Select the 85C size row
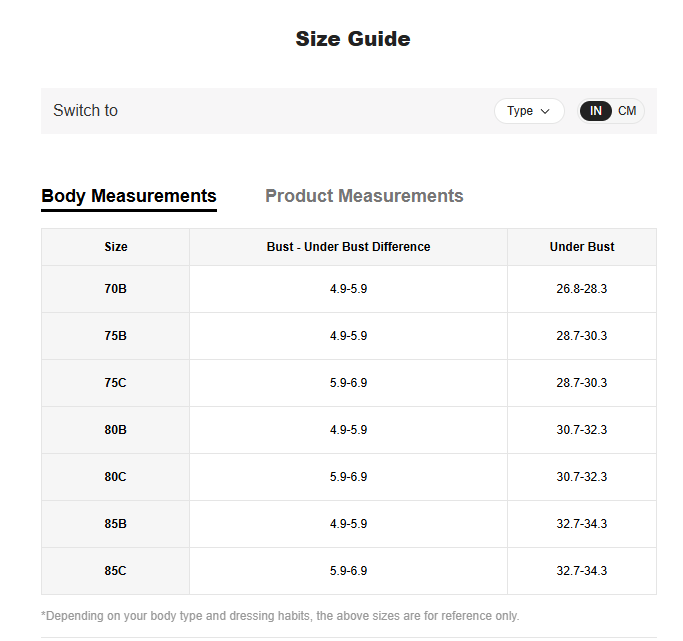The height and width of the screenshot is (641, 683). click(348, 571)
